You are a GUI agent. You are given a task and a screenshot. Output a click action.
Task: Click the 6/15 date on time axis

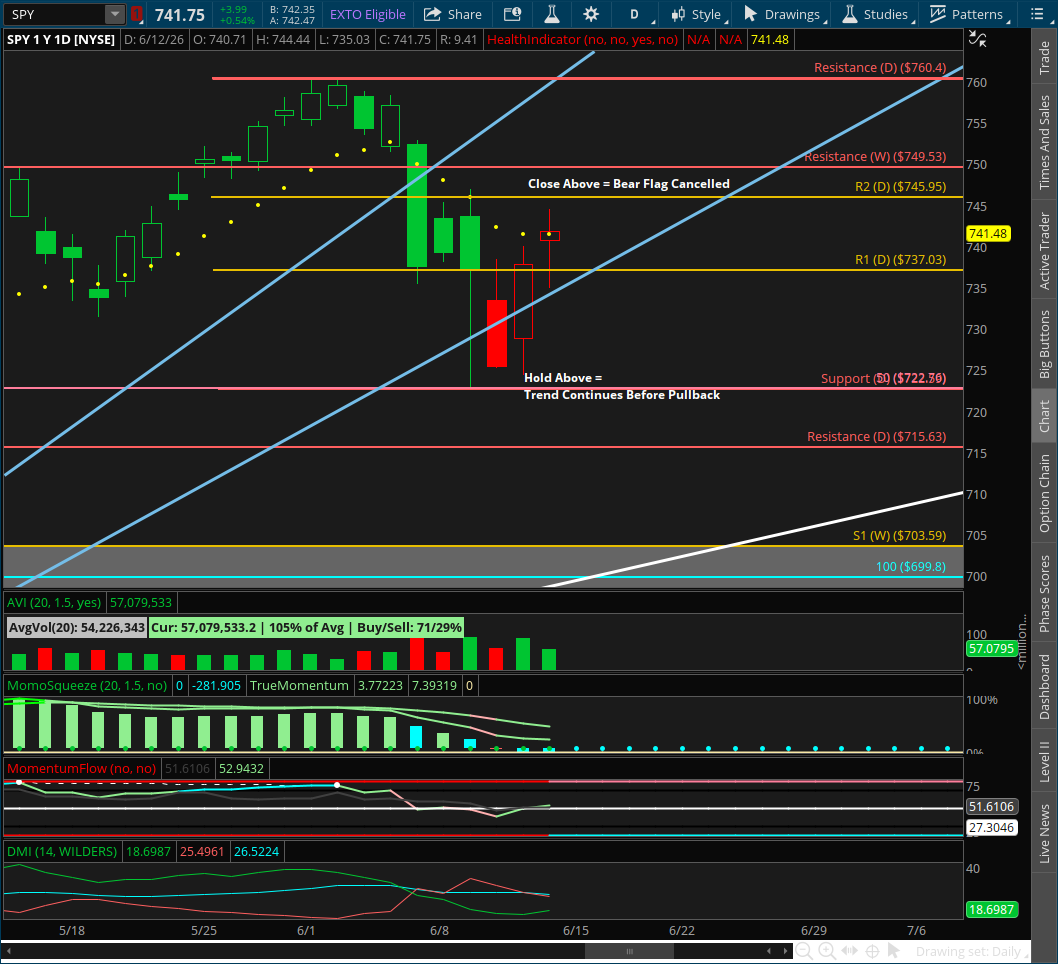click(x=576, y=930)
